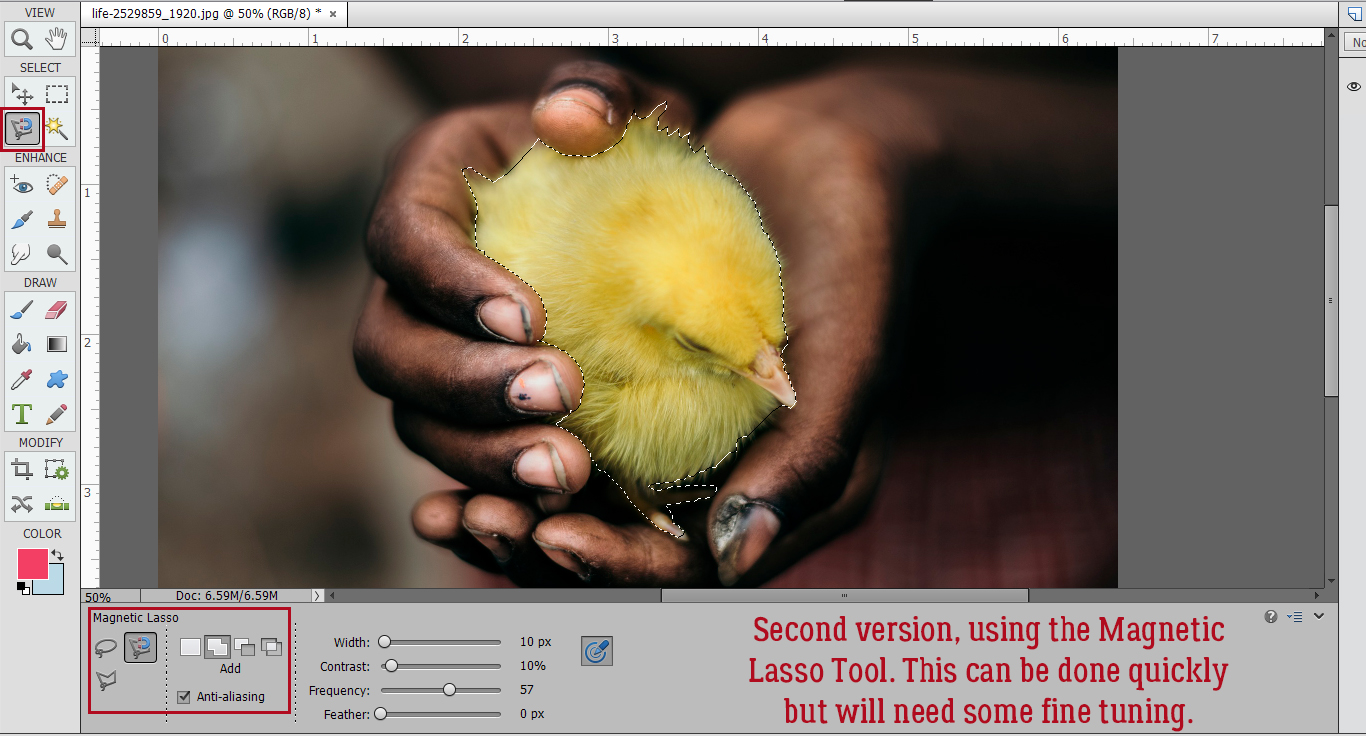The image size is (1366, 736).
Task: Select the Zoom tool in View
Action: [22, 40]
